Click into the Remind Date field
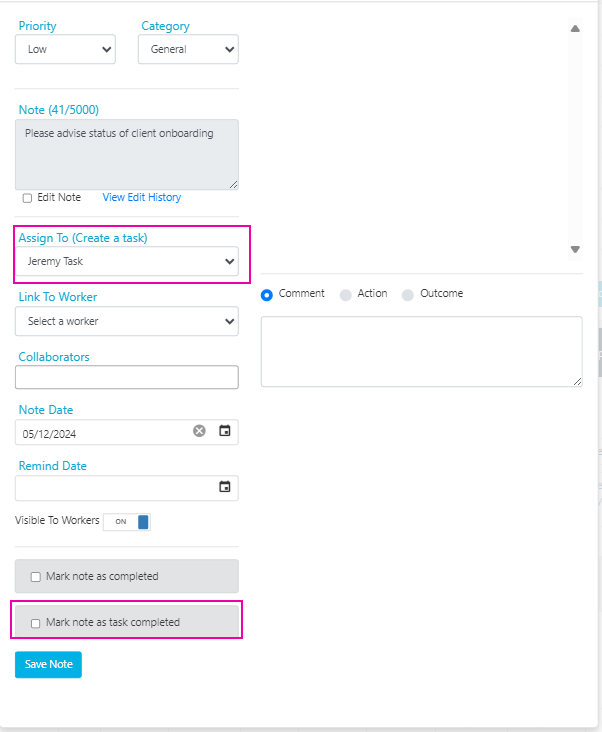Screen dimensions: 602x732 point(126,488)
